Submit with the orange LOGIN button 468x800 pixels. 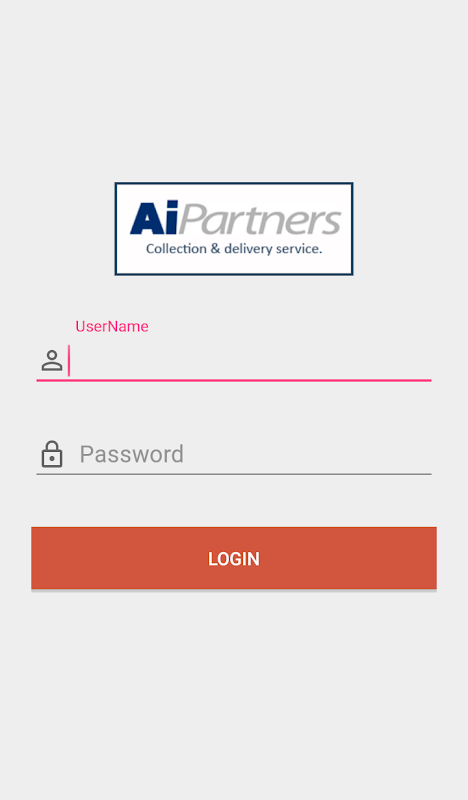234,558
